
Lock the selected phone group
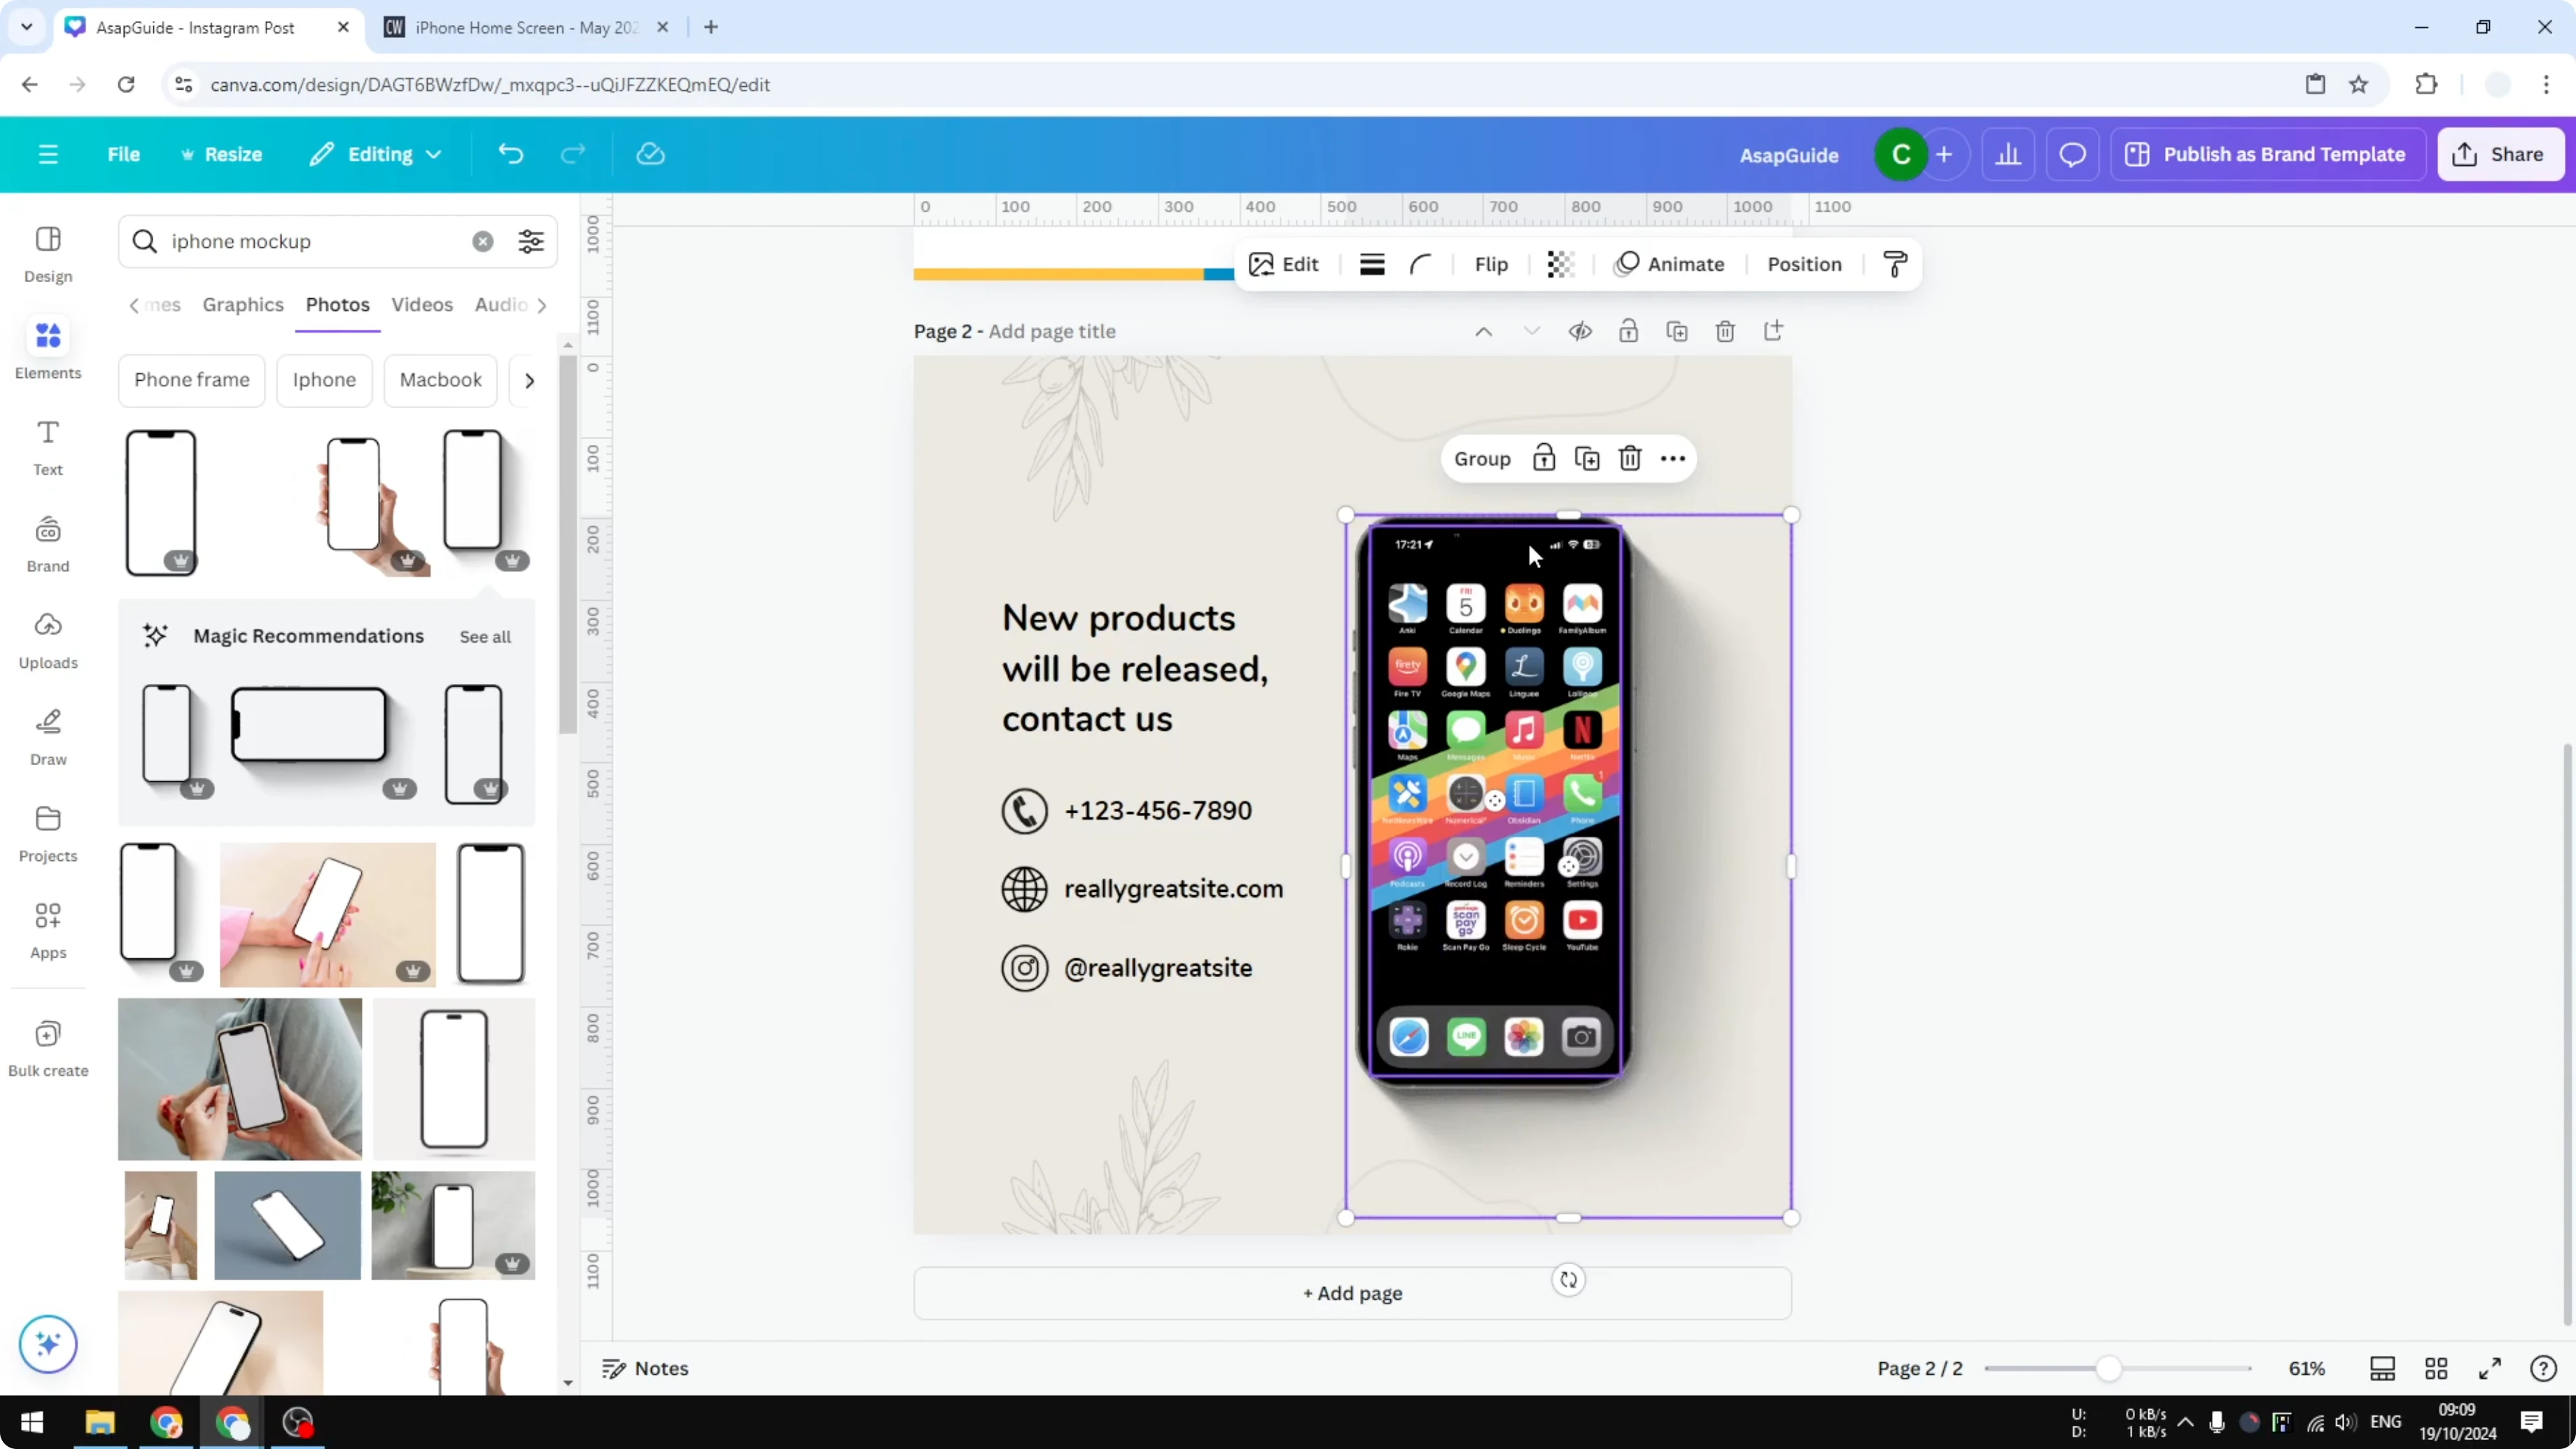point(1544,457)
